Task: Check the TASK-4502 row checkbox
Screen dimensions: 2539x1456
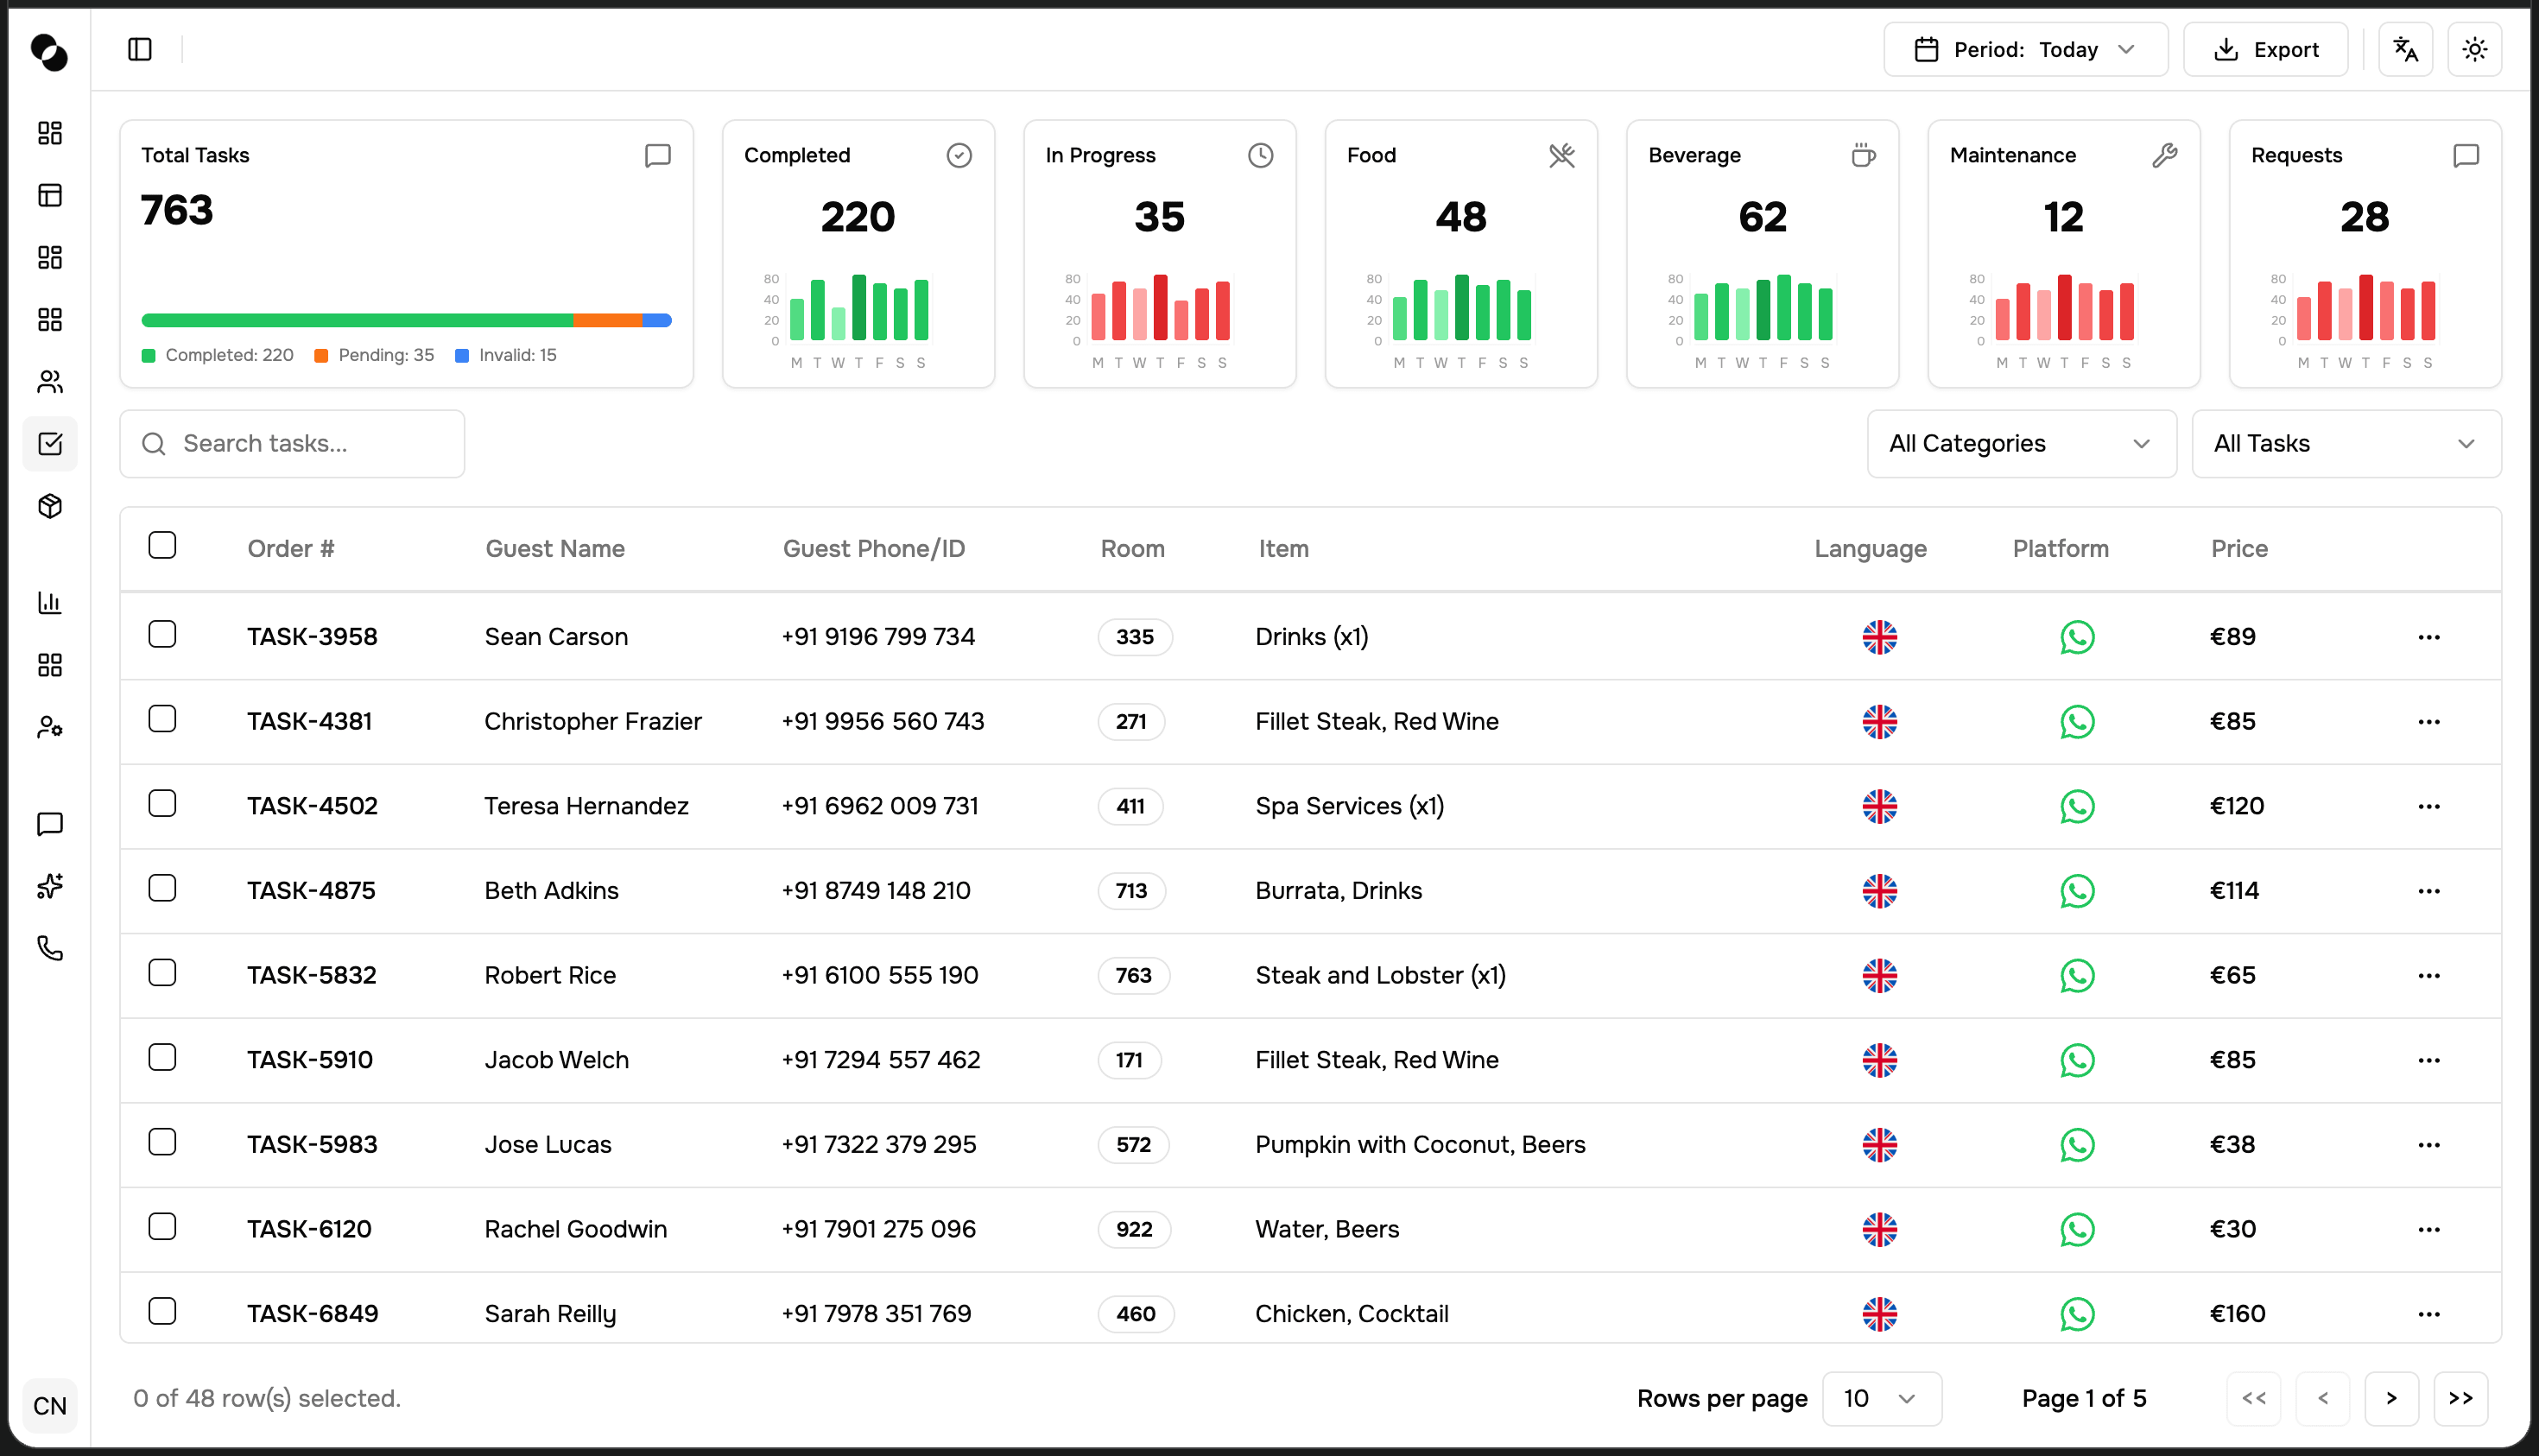Action: tap(162, 803)
